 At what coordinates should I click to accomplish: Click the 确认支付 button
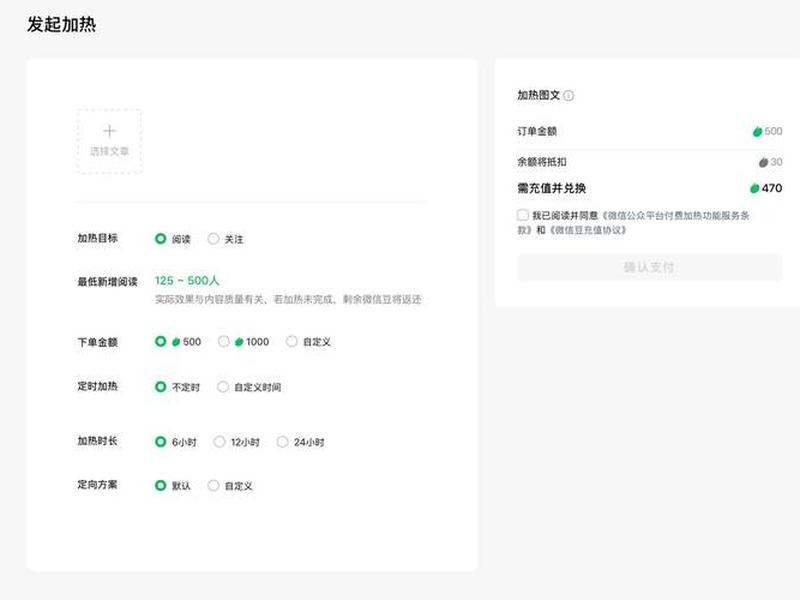(649, 267)
